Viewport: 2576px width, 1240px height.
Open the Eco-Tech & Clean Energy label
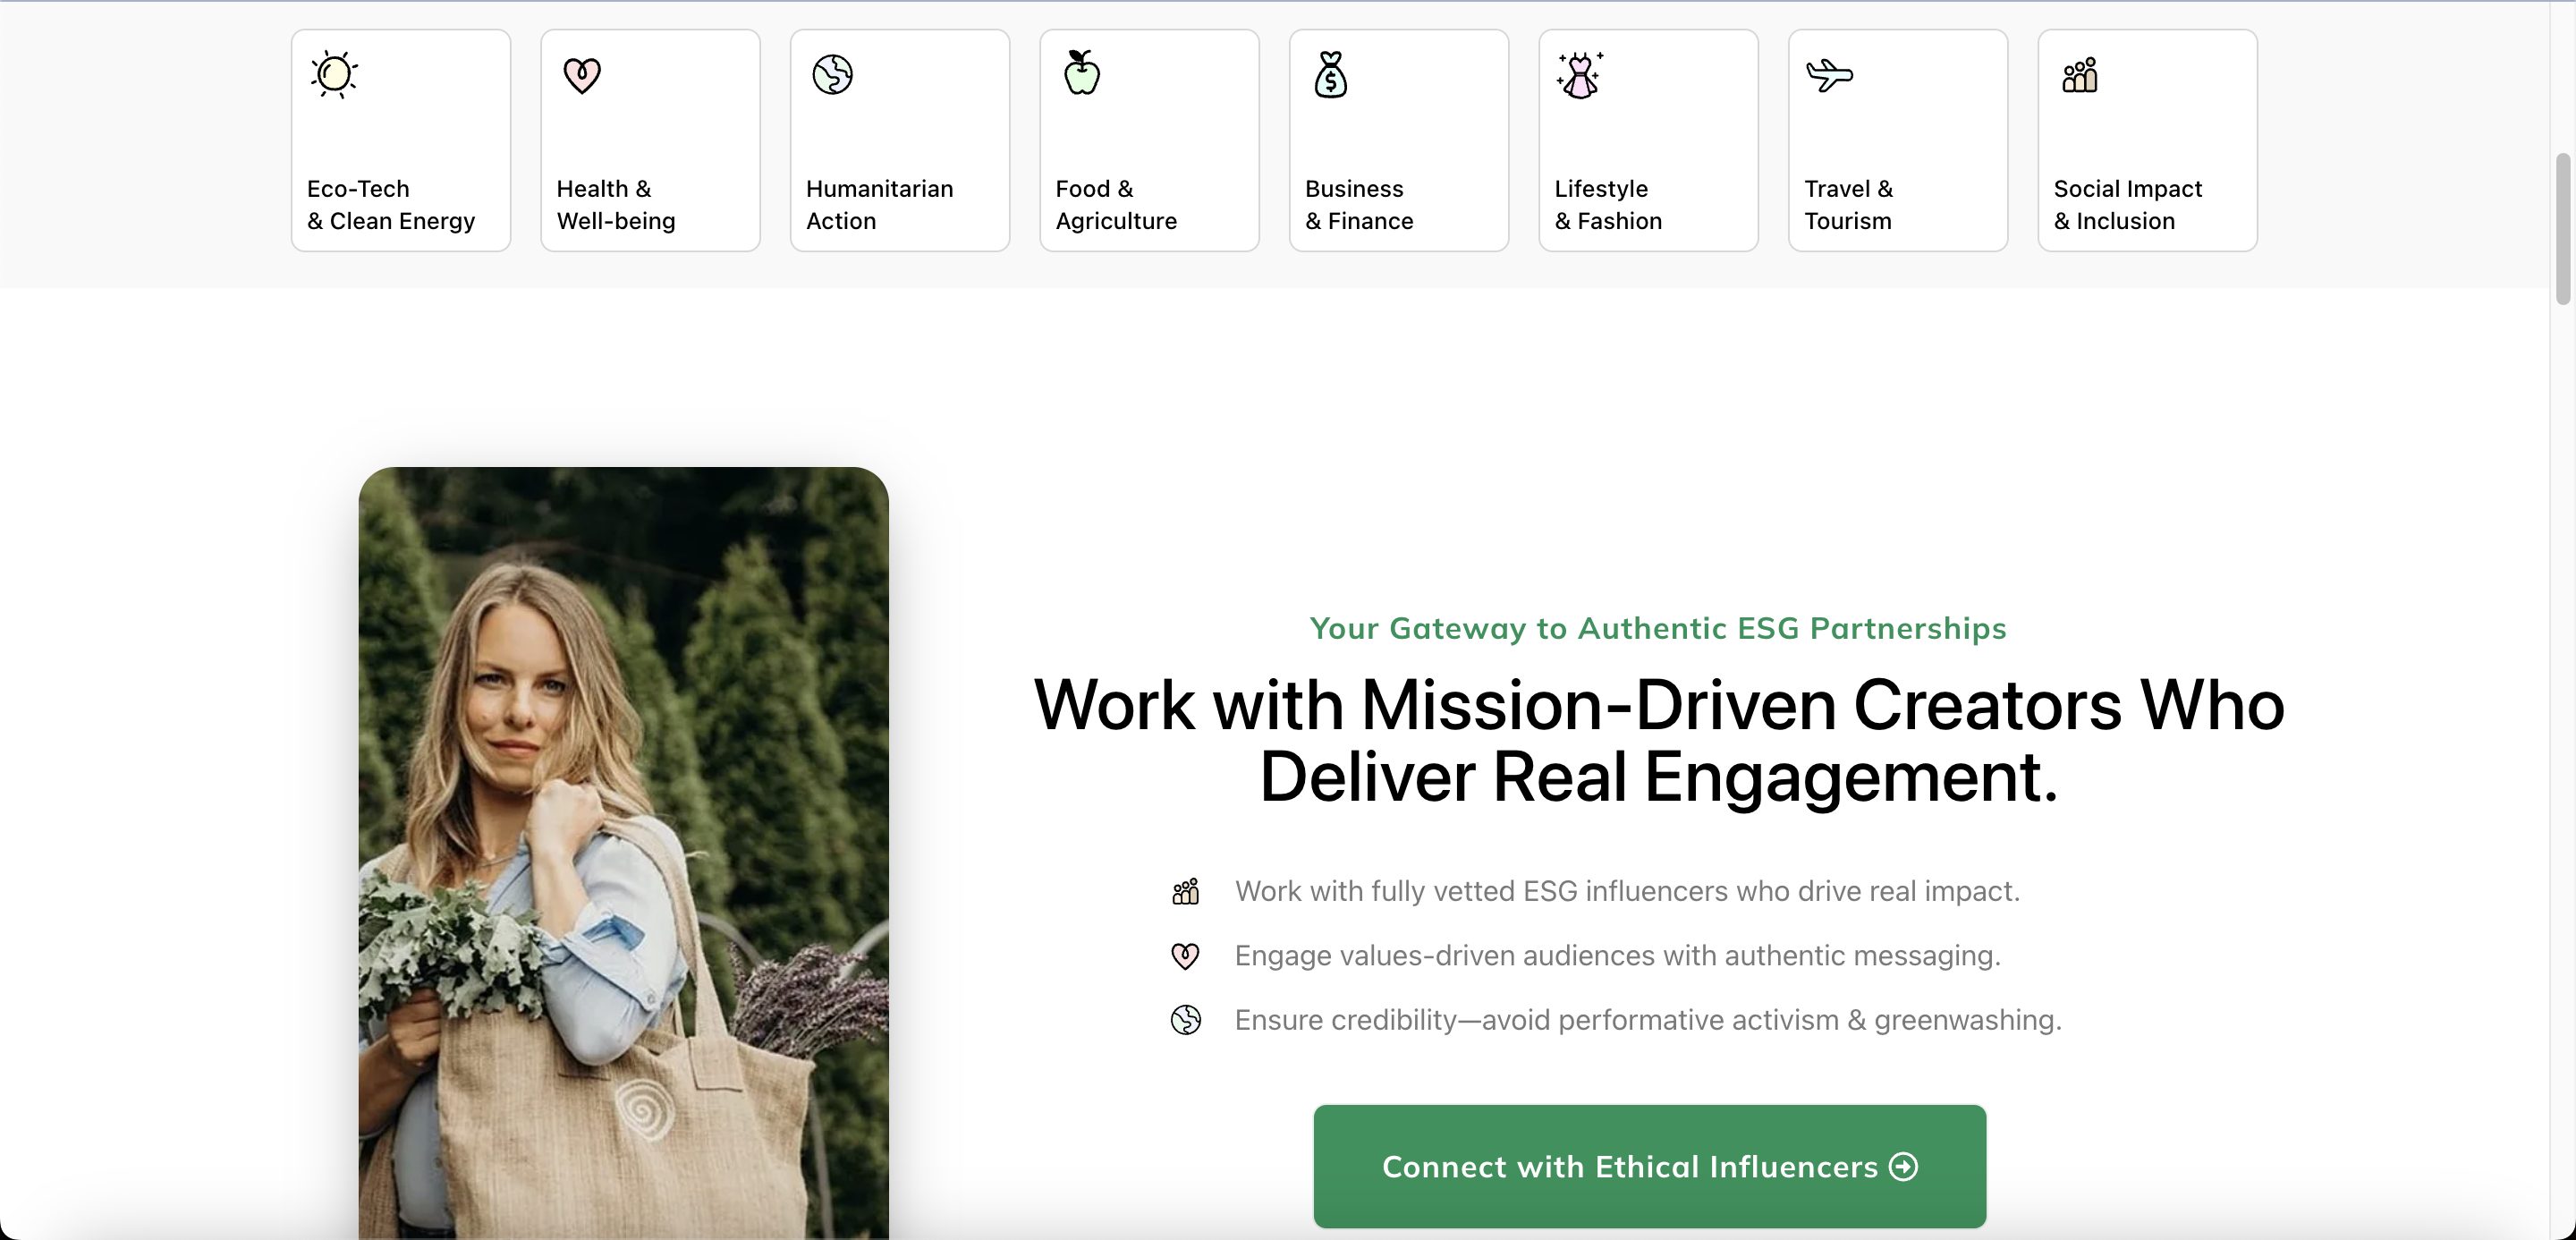[391, 205]
